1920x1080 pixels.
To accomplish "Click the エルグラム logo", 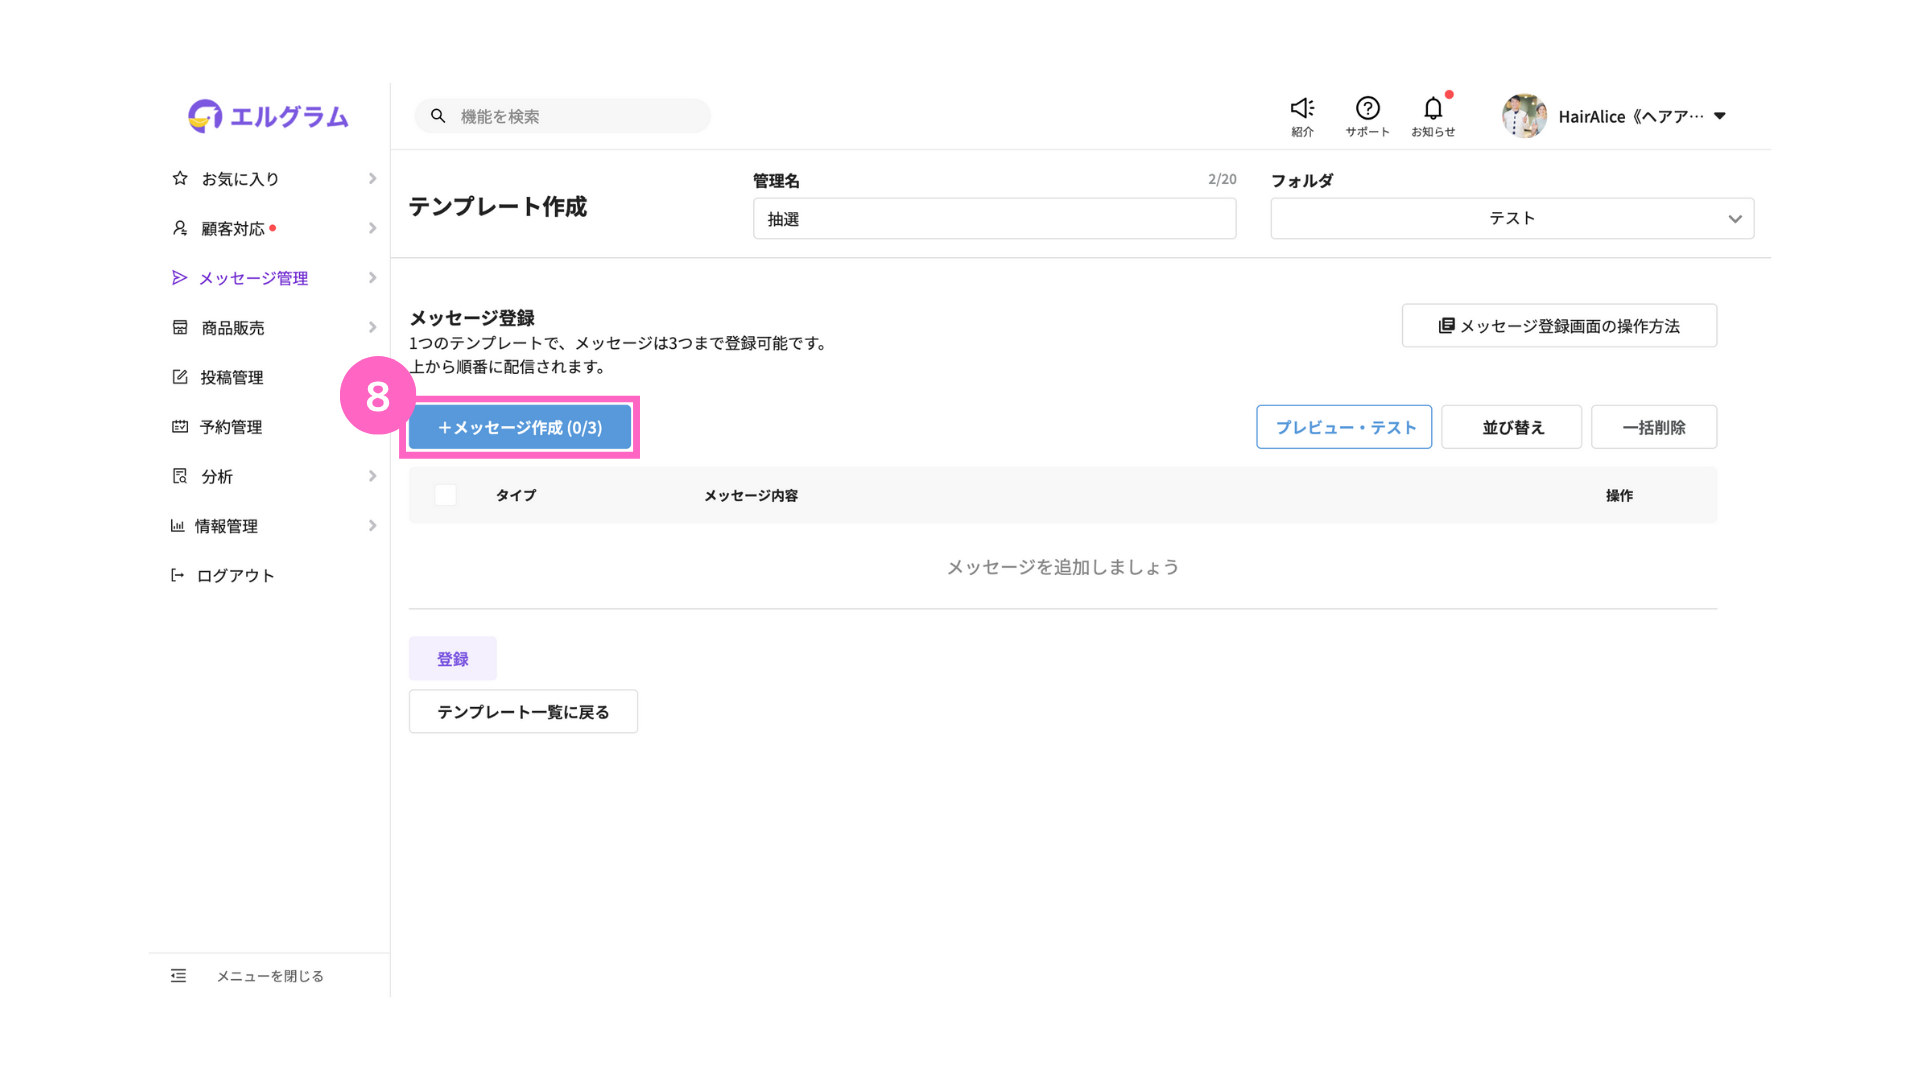I will pos(268,116).
